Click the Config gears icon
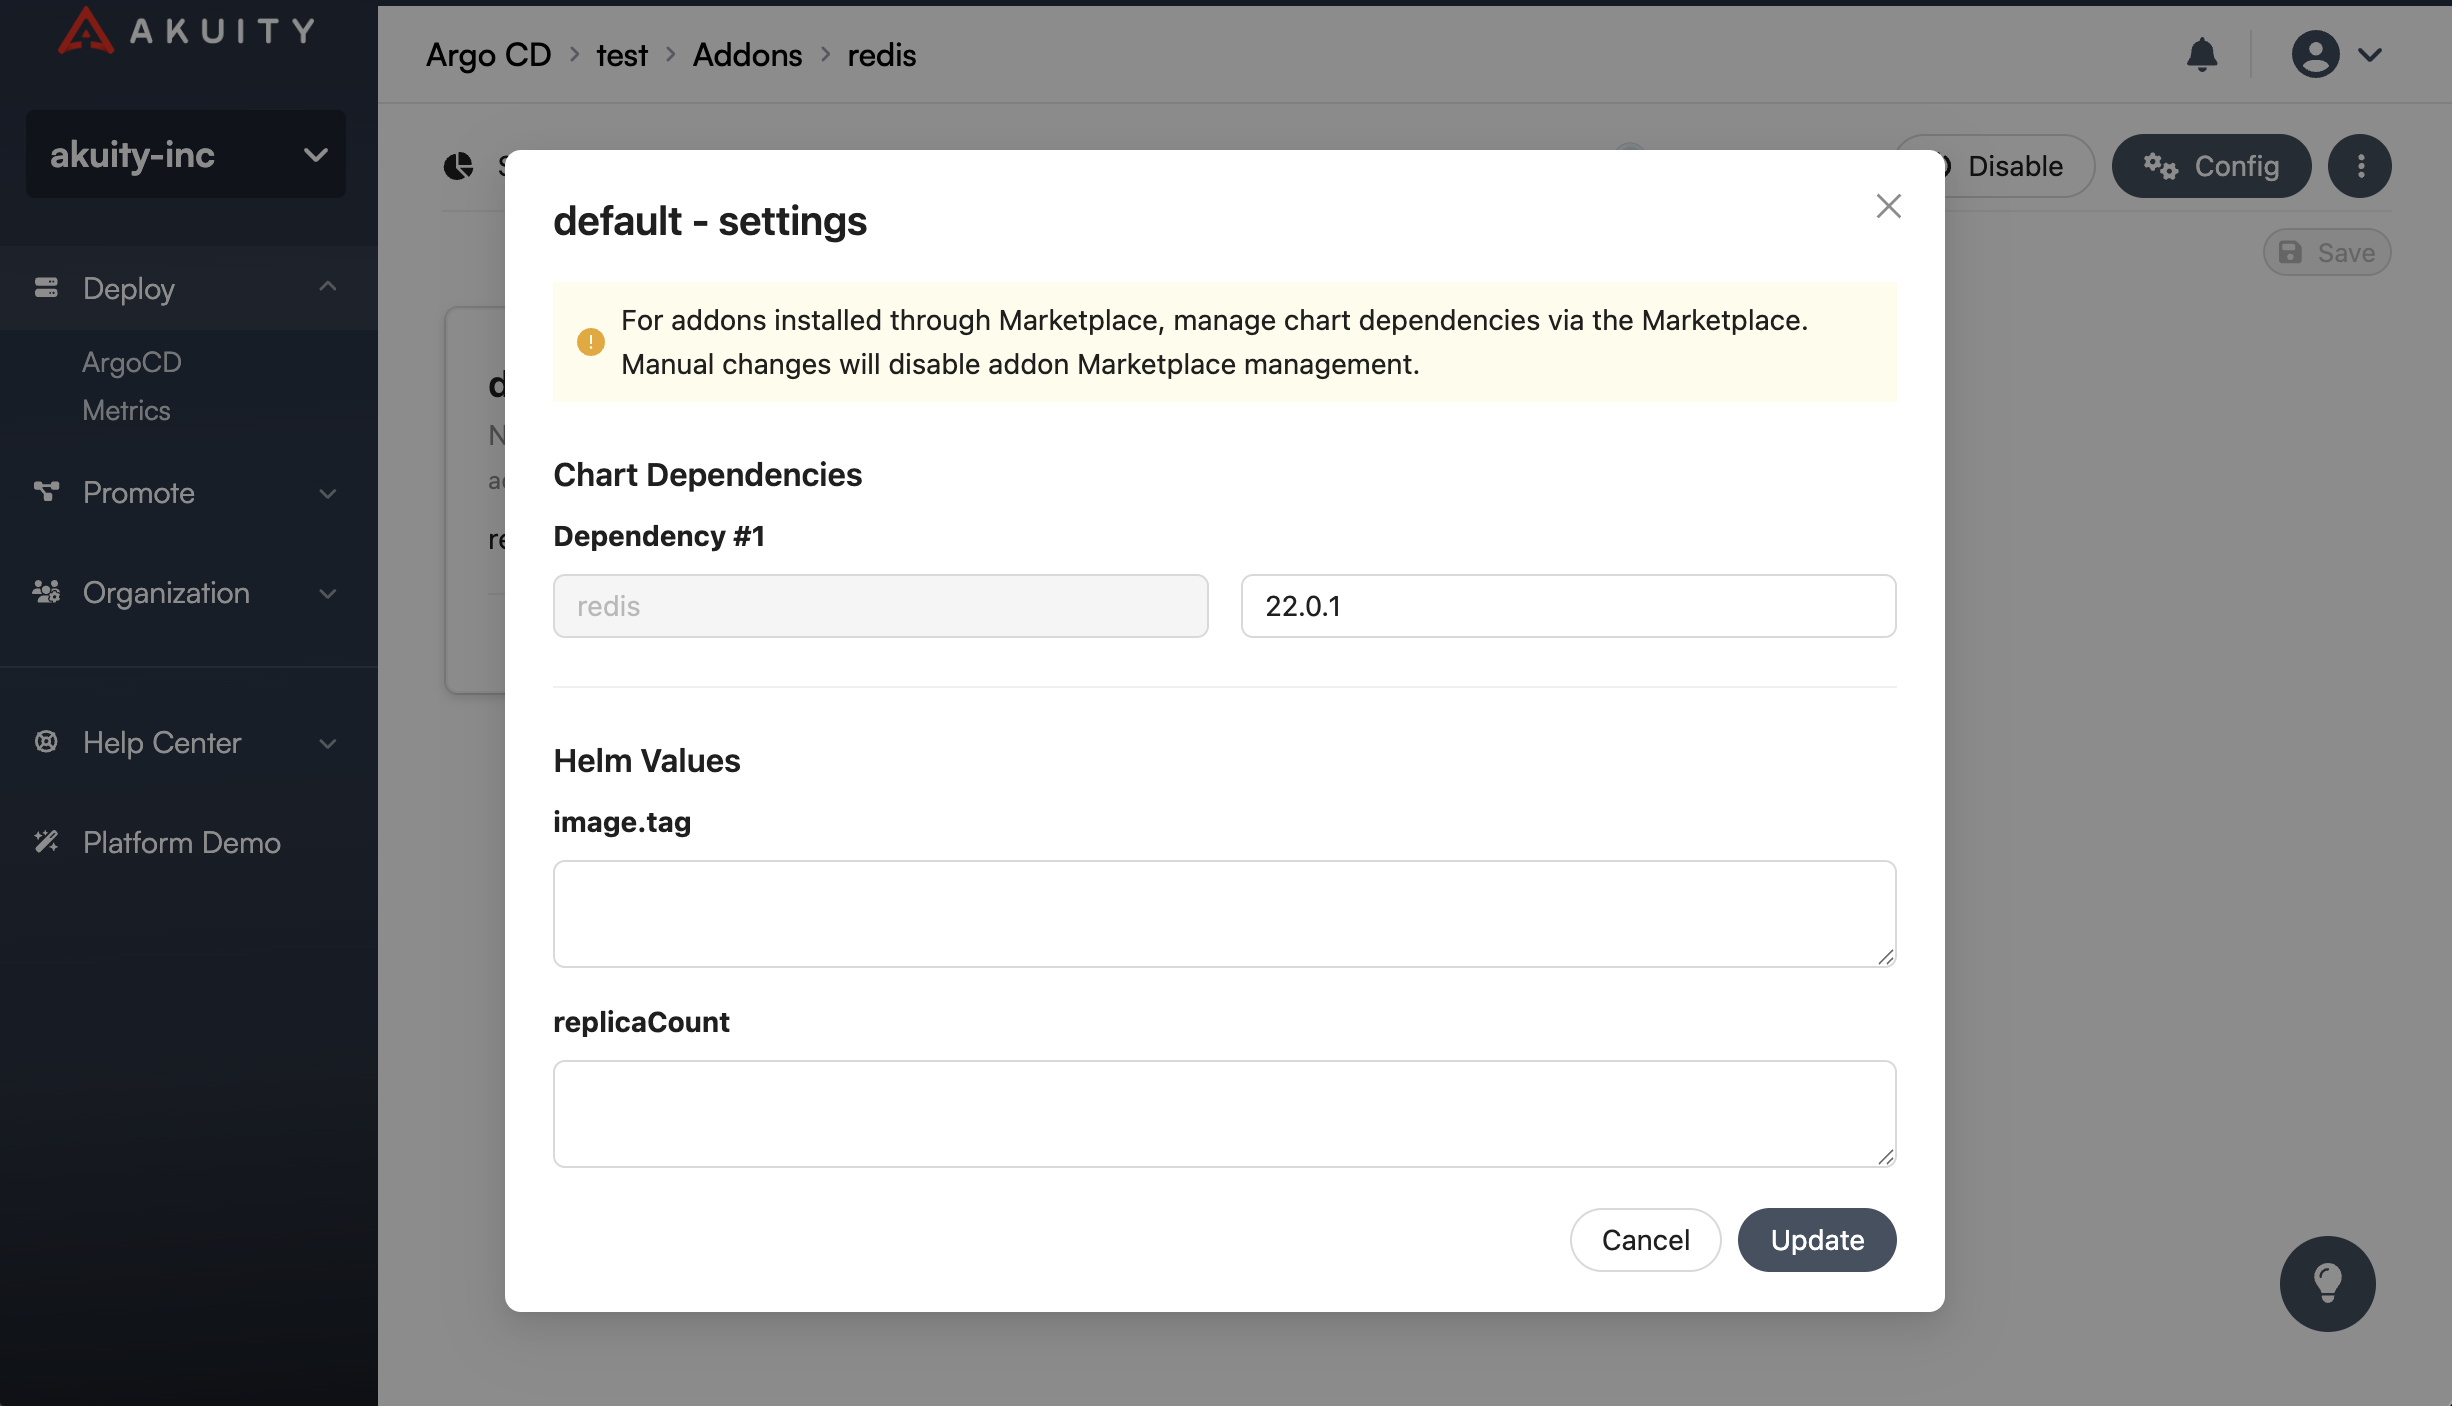The width and height of the screenshot is (2452, 1406). click(x=2160, y=166)
